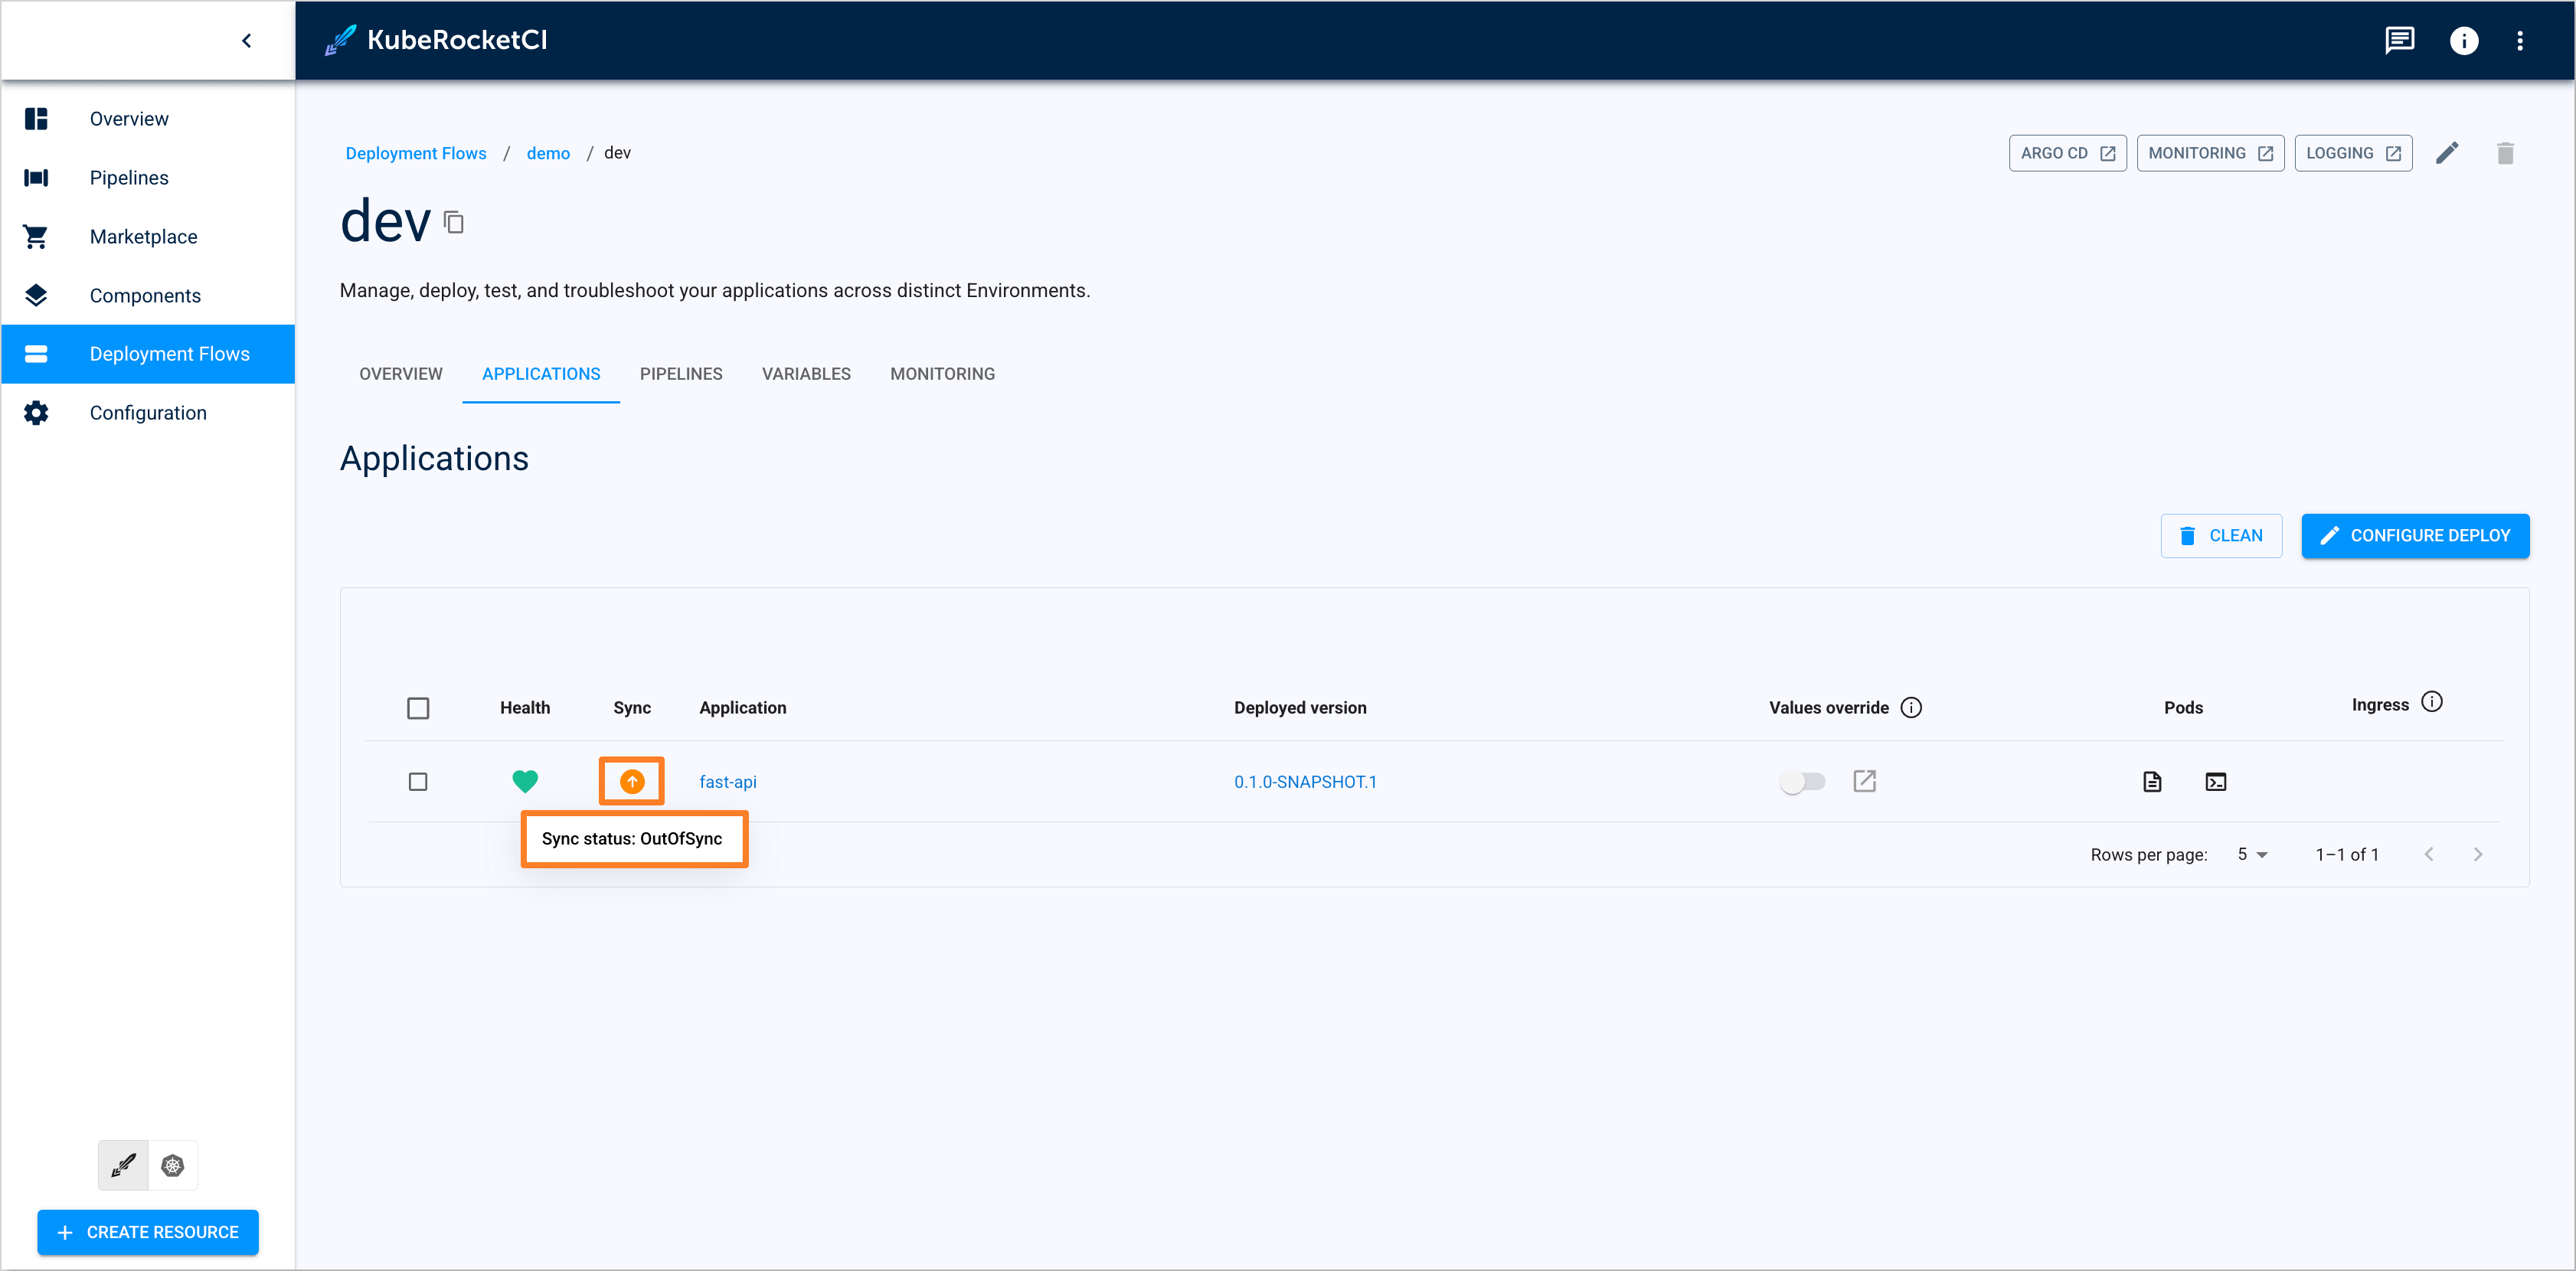
Task: Click the Configure Deploy button
Action: tap(2417, 535)
